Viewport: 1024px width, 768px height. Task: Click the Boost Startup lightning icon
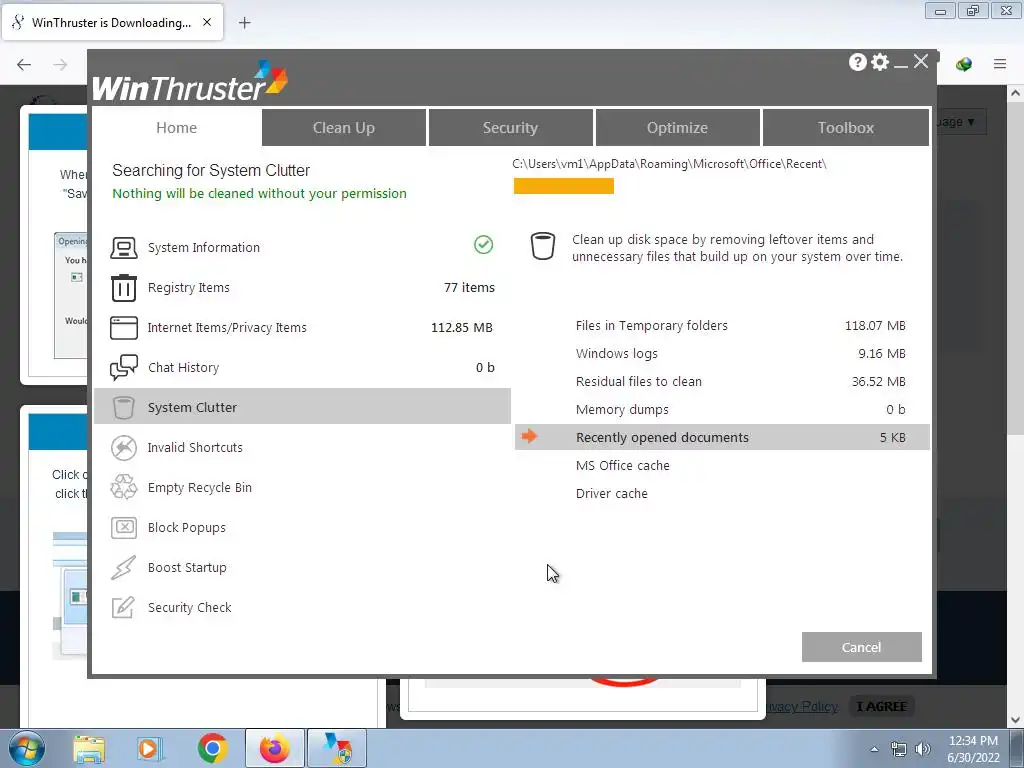click(x=123, y=568)
